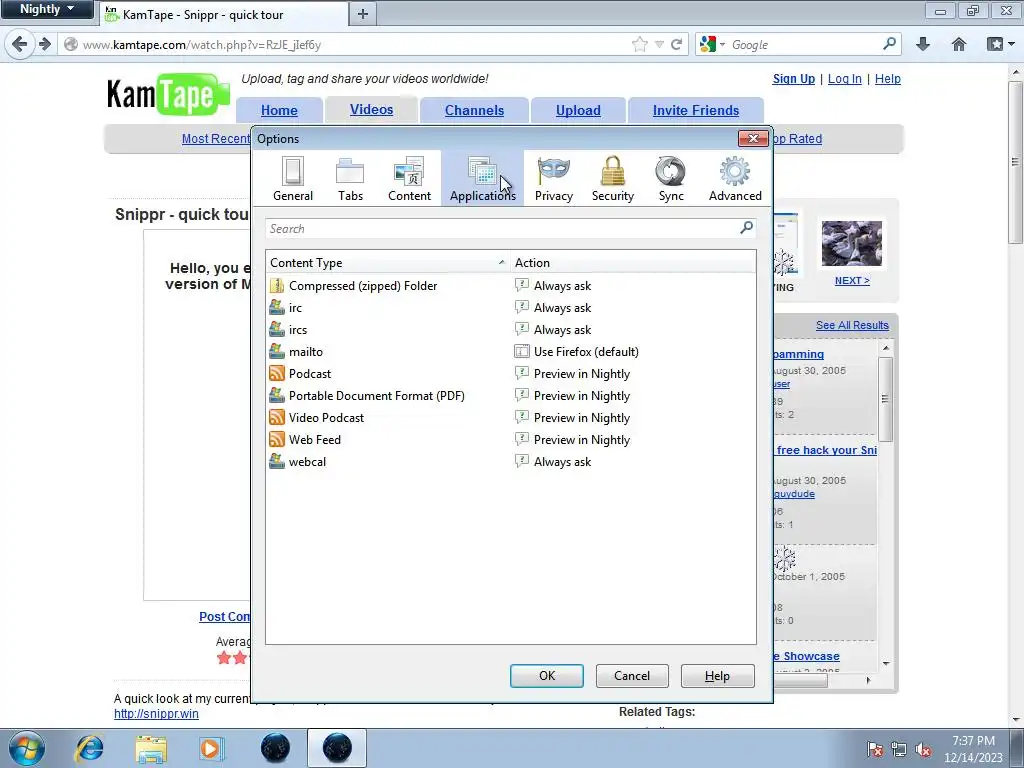Click the browser Back arrow
The height and width of the screenshot is (768, 1024).
point(20,44)
